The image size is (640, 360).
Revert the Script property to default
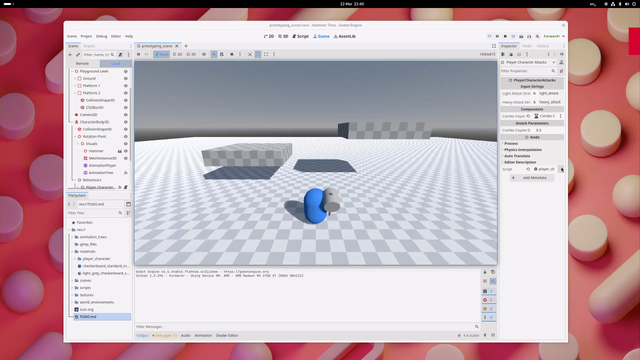click(528, 169)
